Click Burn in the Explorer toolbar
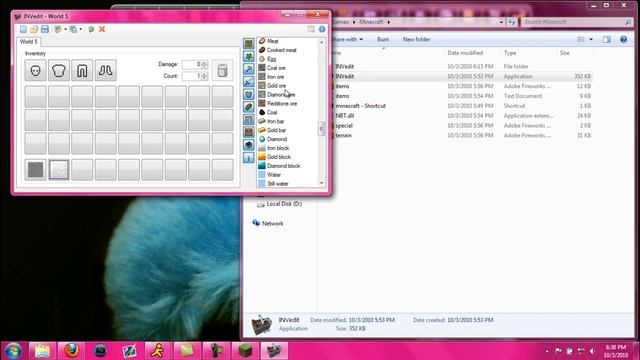Image resolution: width=640 pixels, height=360 pixels. click(x=383, y=39)
